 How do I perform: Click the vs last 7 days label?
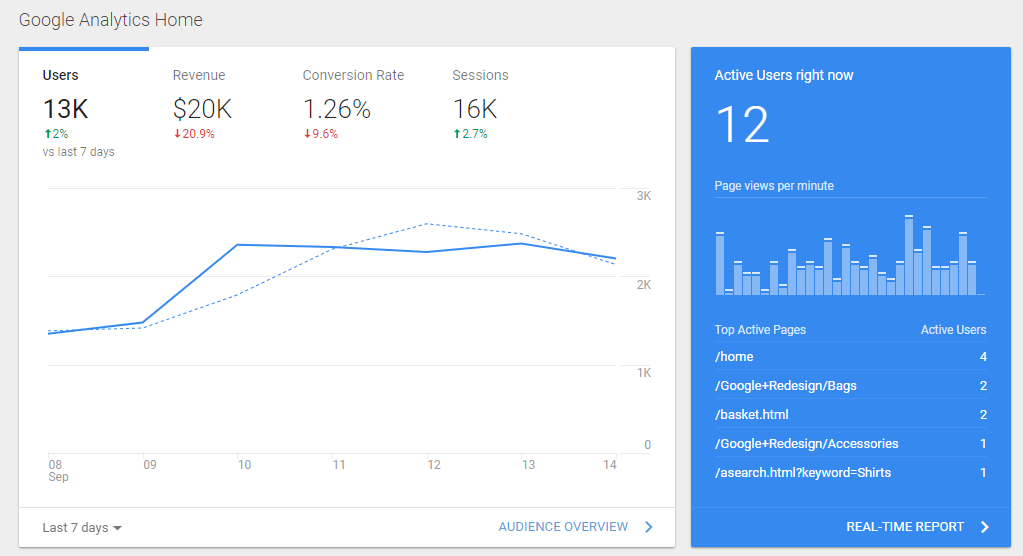click(x=78, y=151)
